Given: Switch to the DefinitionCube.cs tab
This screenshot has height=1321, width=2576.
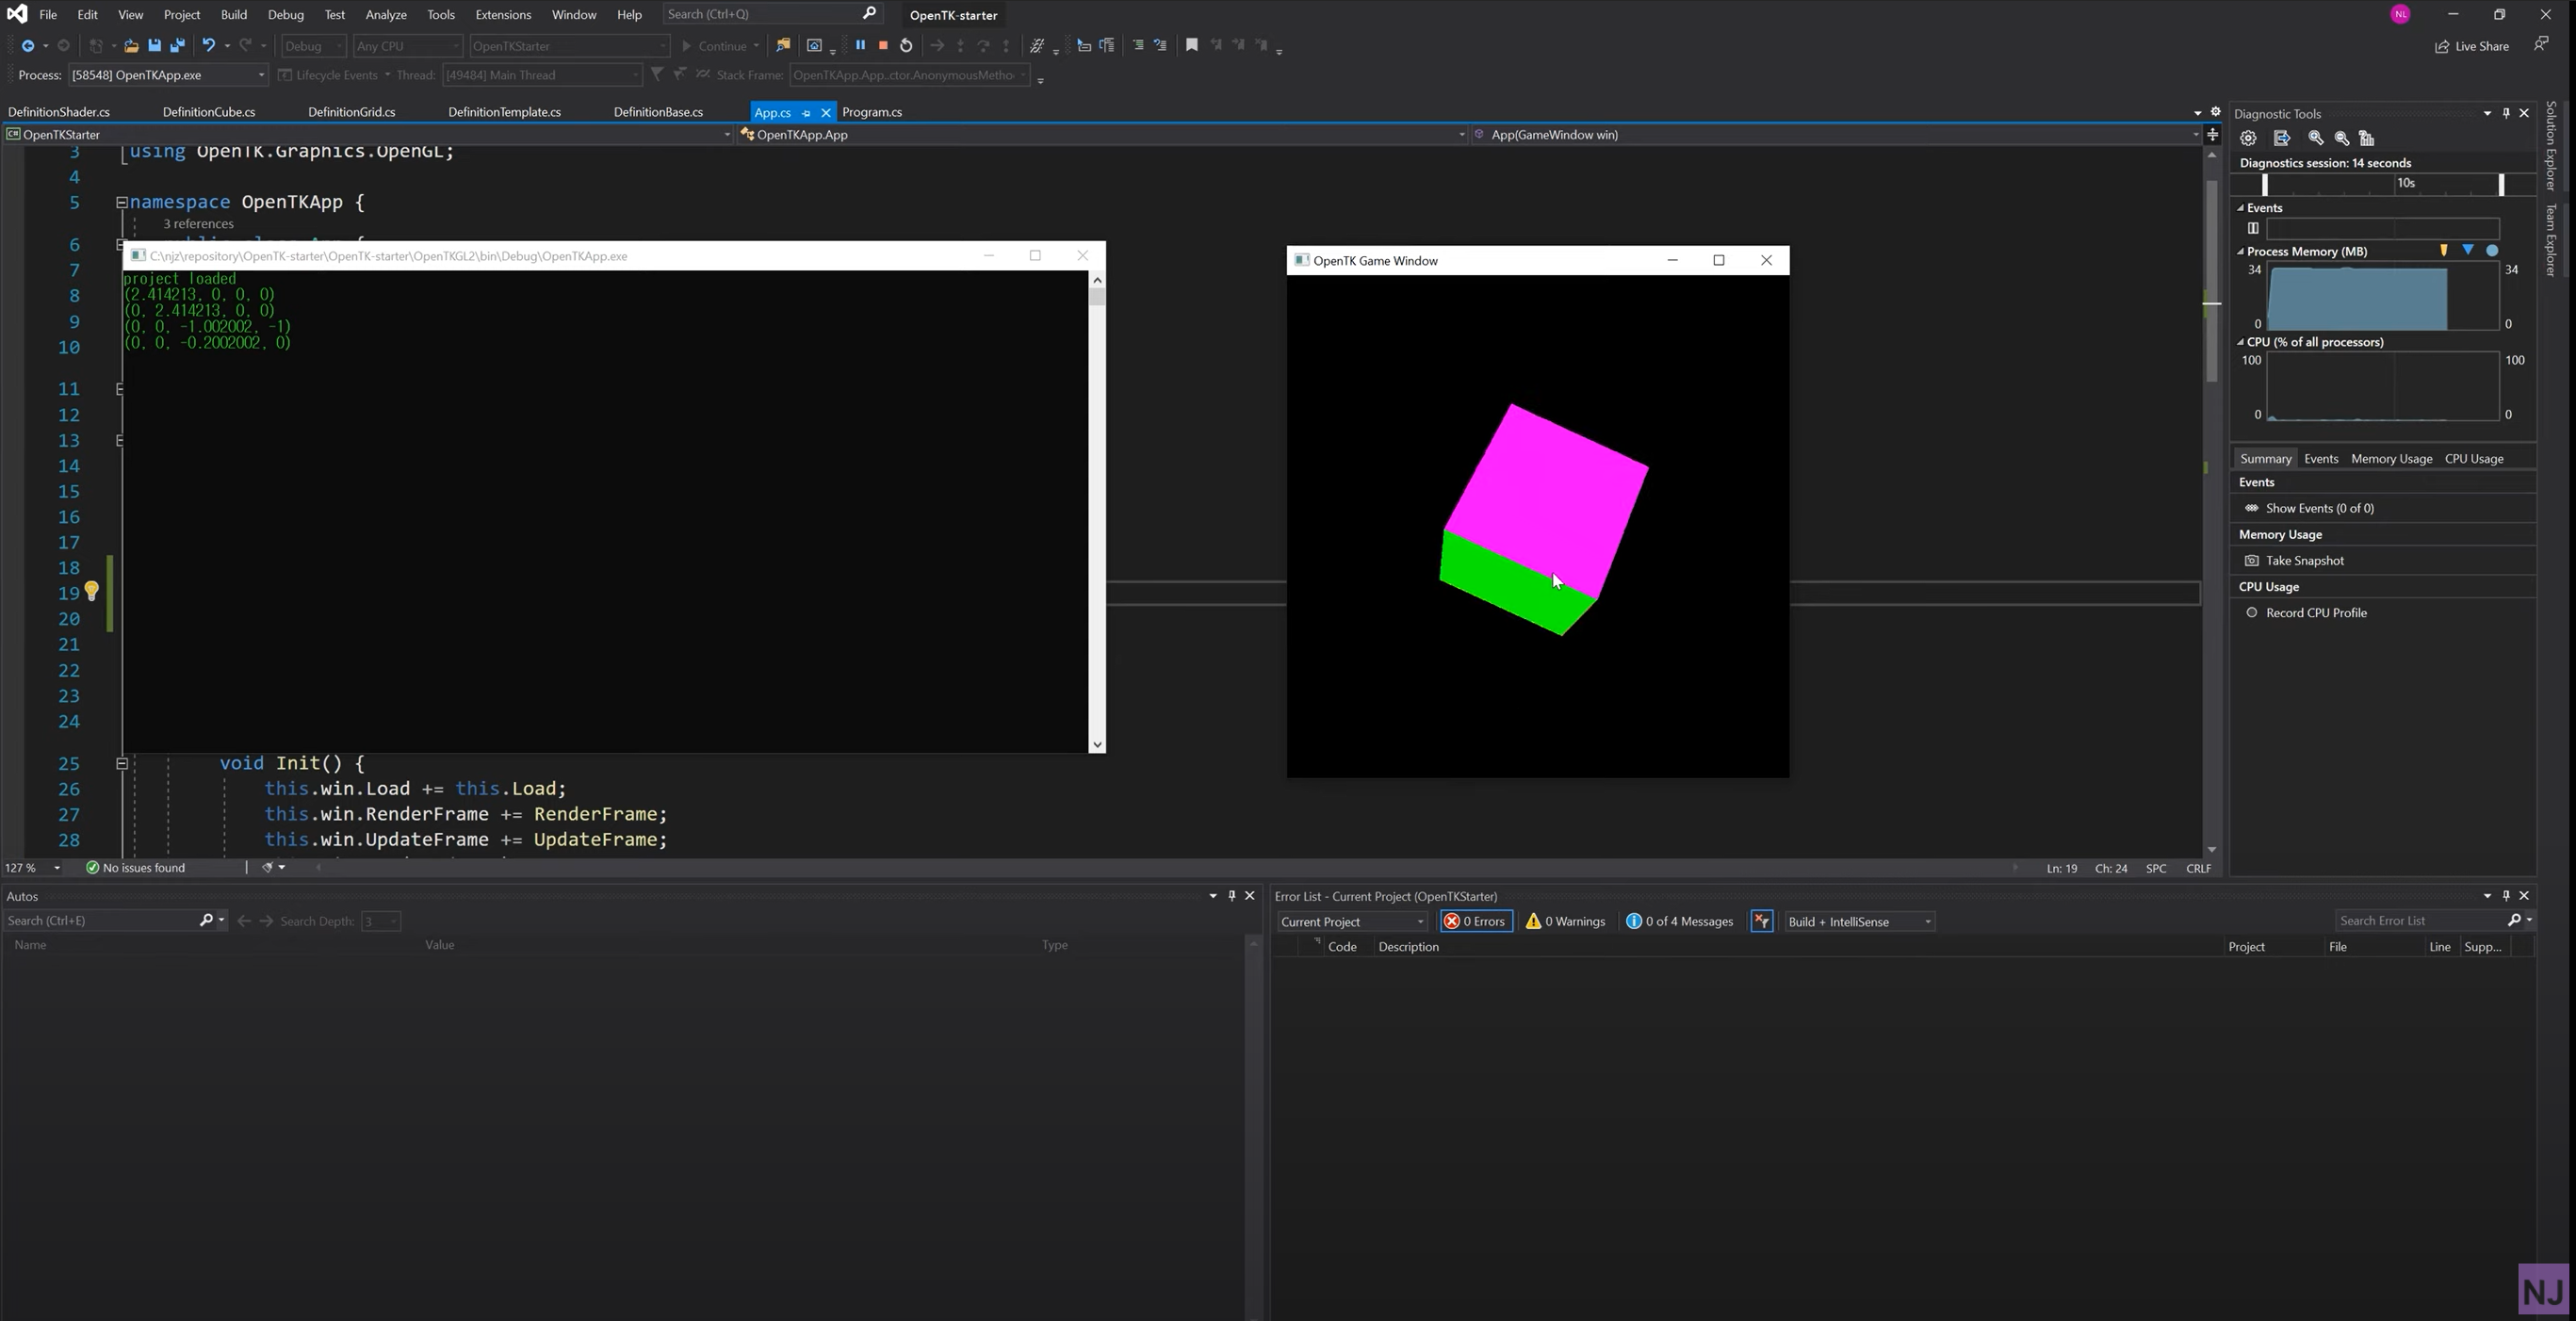Looking at the screenshot, I should pyautogui.click(x=208, y=112).
